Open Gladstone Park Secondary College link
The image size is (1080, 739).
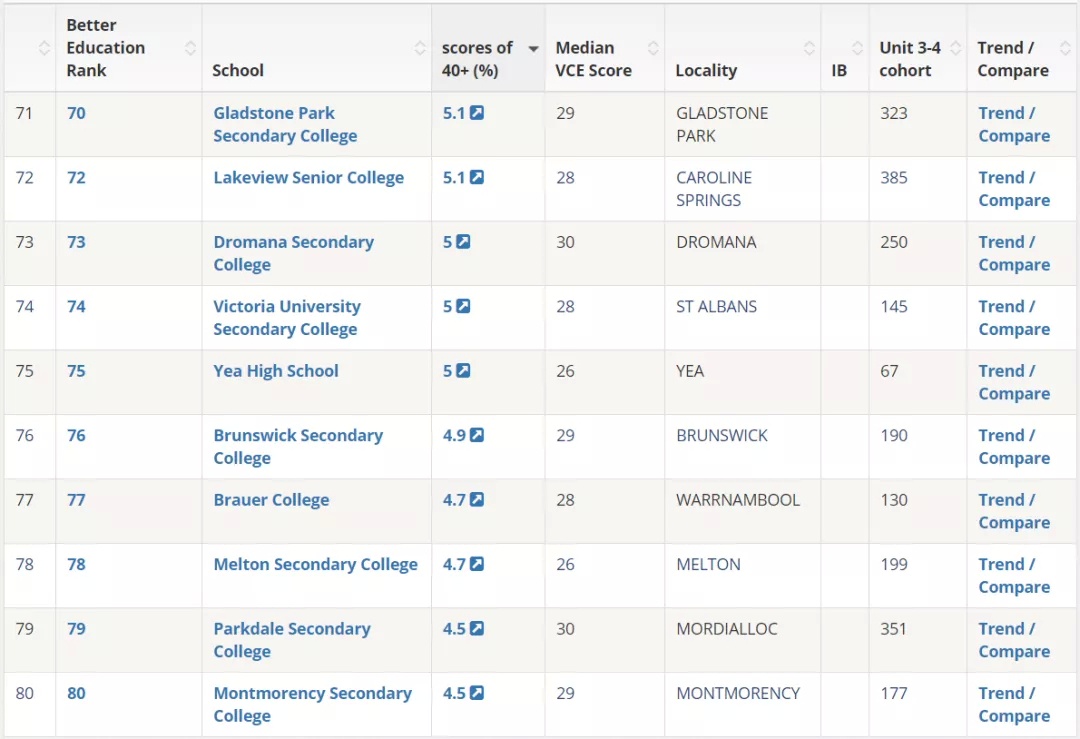[x=285, y=124]
